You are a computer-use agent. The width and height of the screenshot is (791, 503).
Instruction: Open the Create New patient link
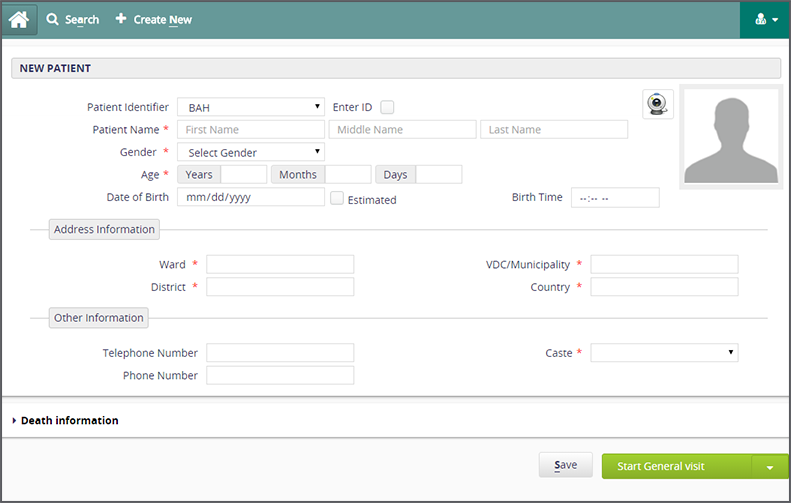pyautogui.click(x=154, y=20)
